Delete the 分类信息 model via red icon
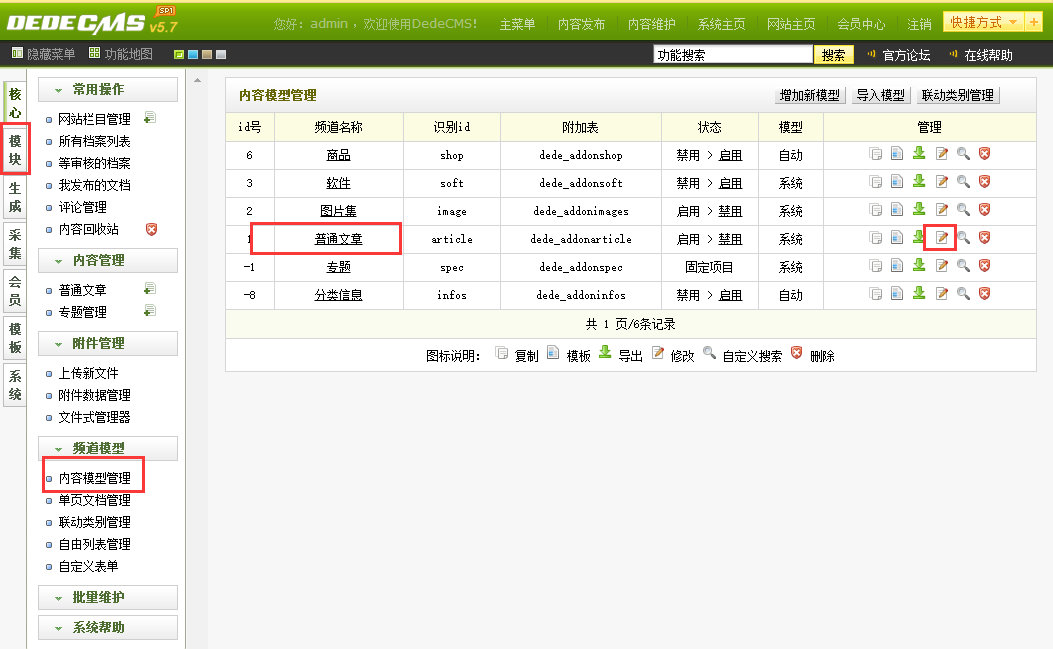Viewport: 1053px width, 649px height. coord(985,294)
